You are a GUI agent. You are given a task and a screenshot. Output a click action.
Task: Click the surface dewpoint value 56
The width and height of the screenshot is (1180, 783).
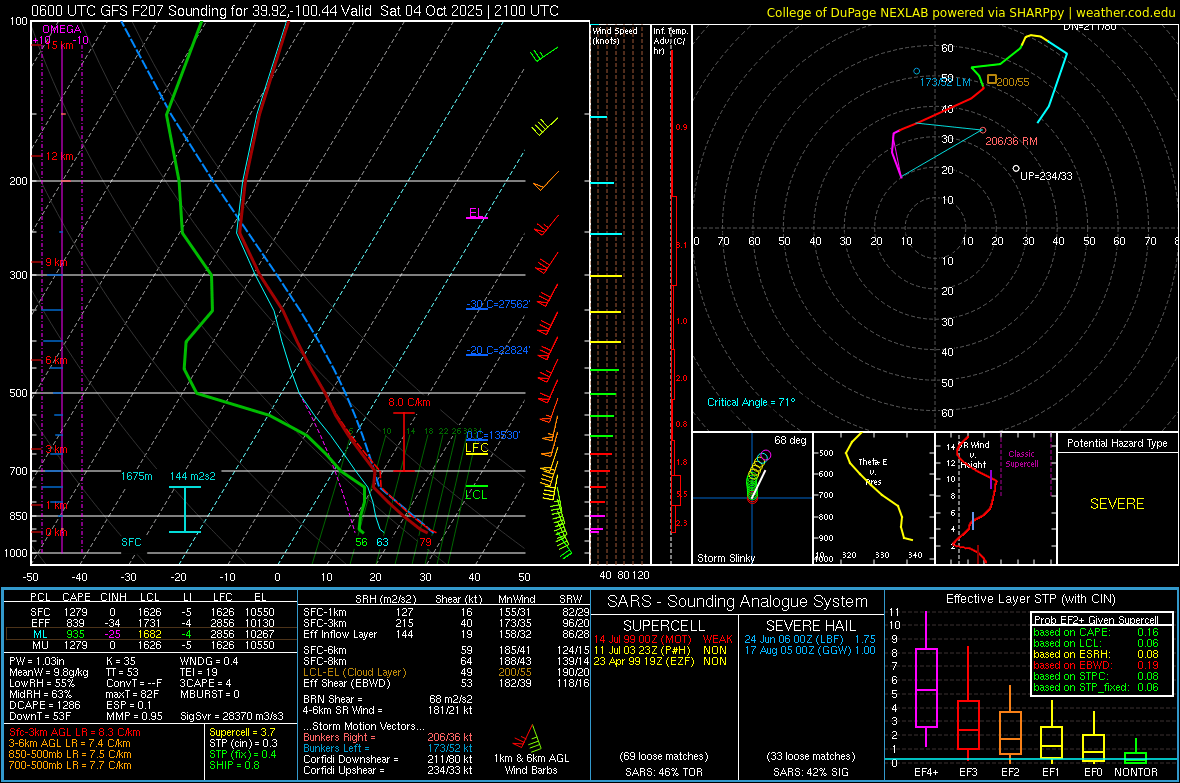[x=361, y=542]
